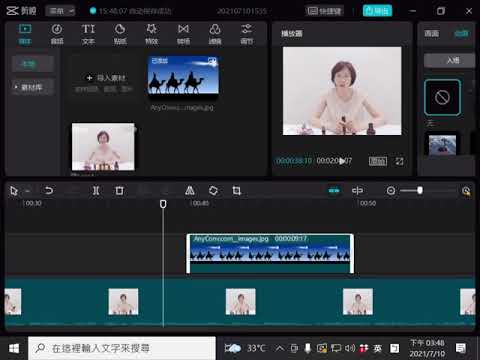
Task: Crop the selected clip
Action: (x=236, y=191)
